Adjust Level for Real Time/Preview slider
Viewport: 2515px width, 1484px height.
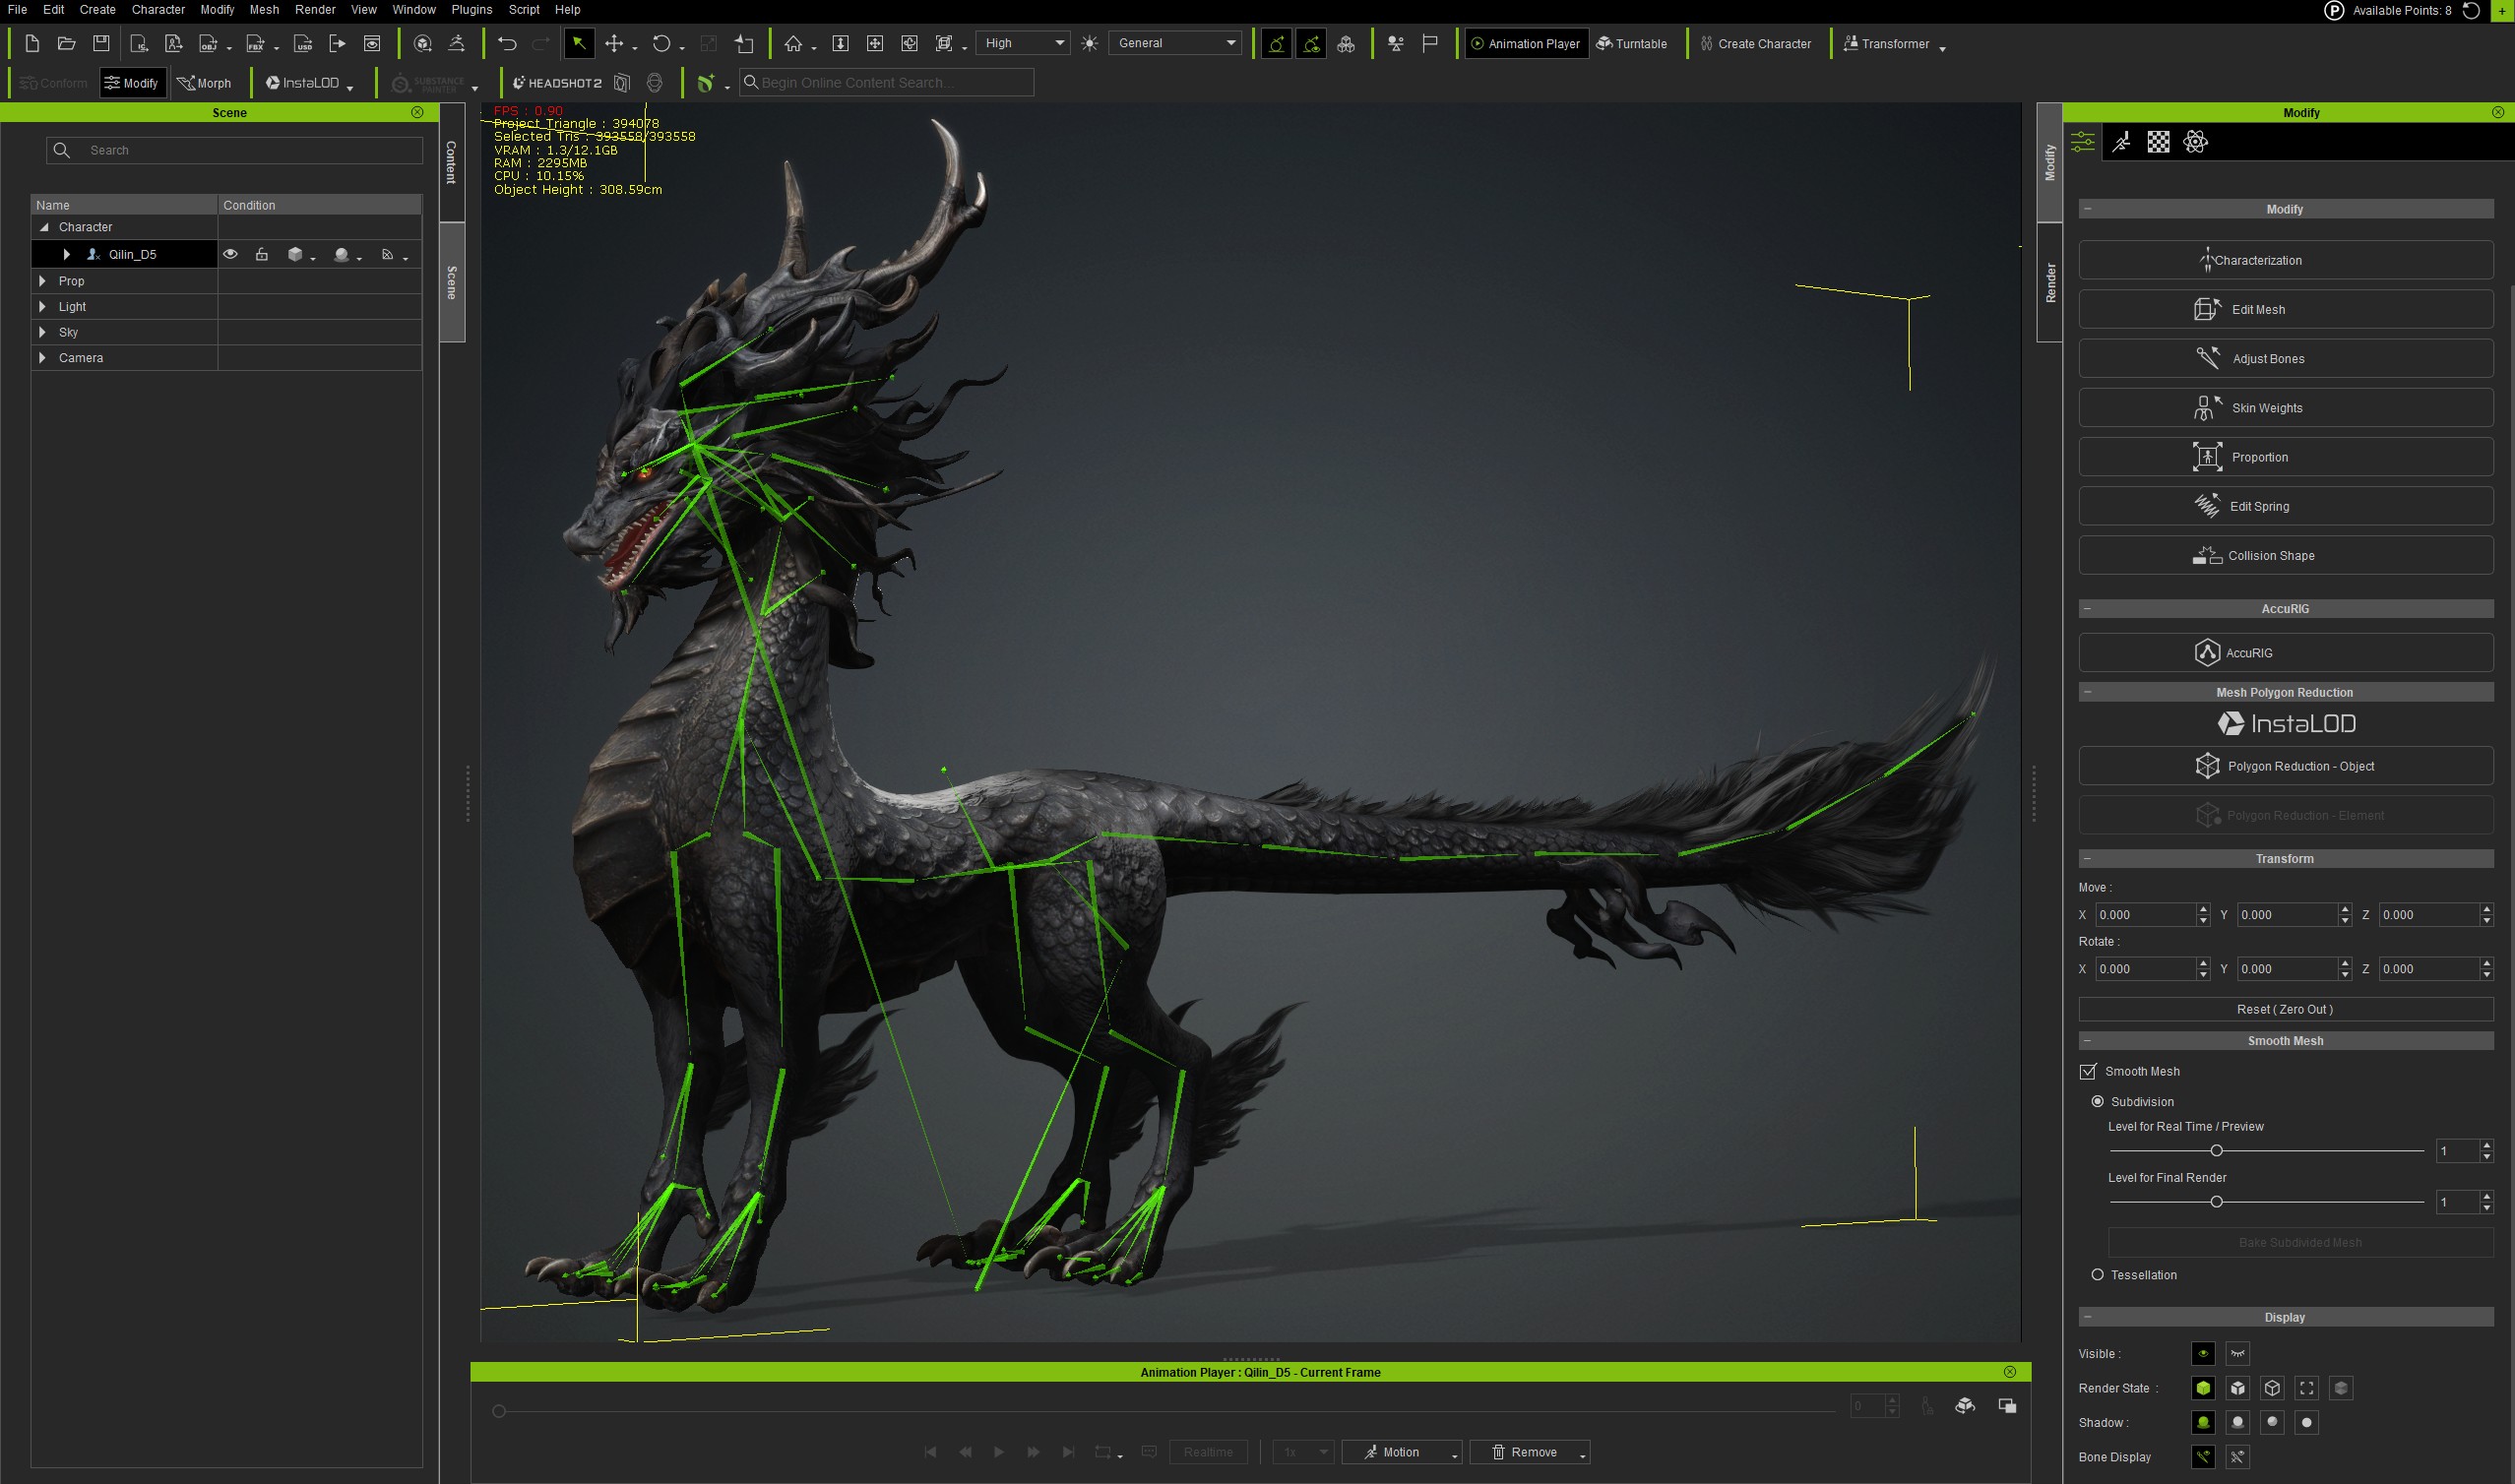point(2216,1151)
